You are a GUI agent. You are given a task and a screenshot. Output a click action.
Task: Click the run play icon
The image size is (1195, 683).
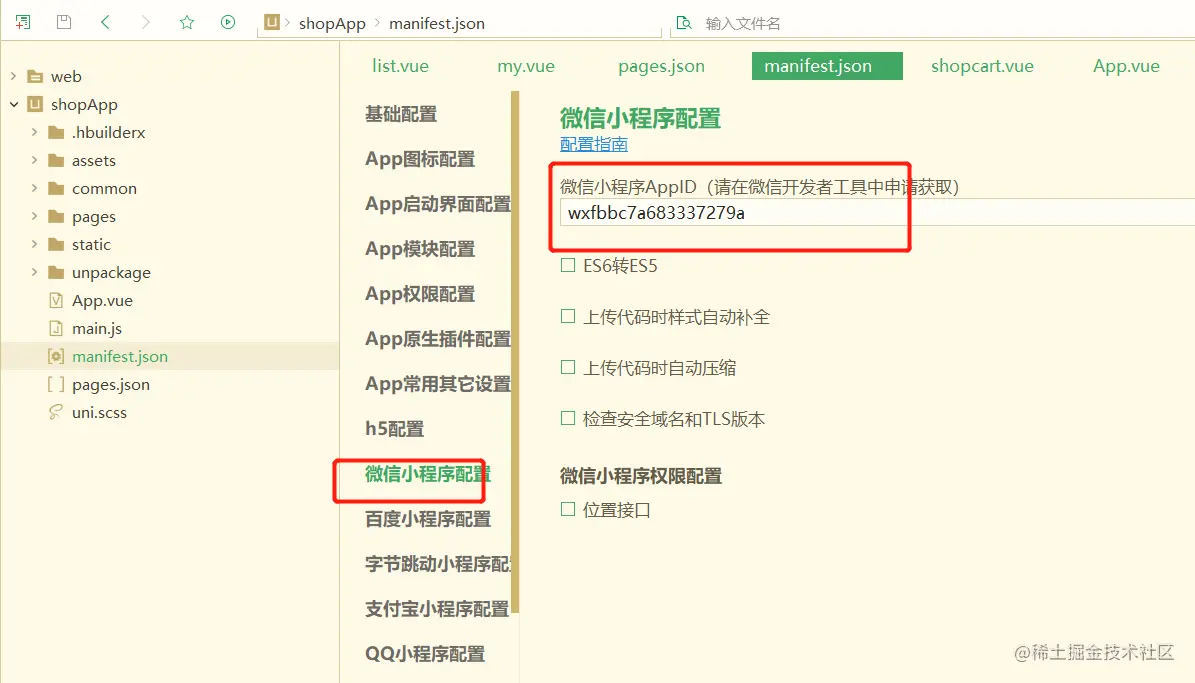click(x=228, y=22)
